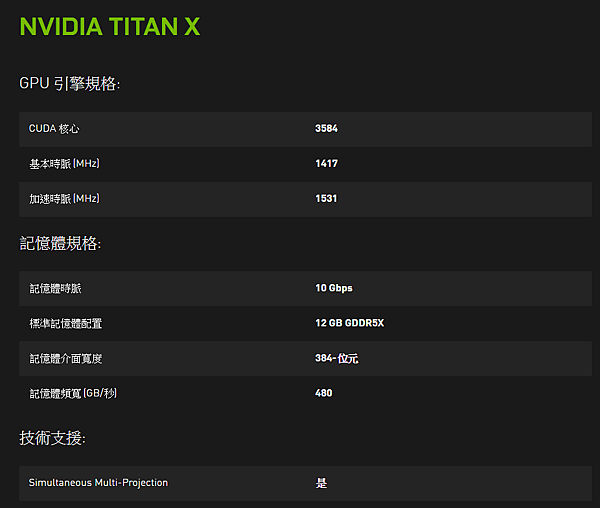Click the 記憶體頻寬 (GB/秒) label

(73, 393)
